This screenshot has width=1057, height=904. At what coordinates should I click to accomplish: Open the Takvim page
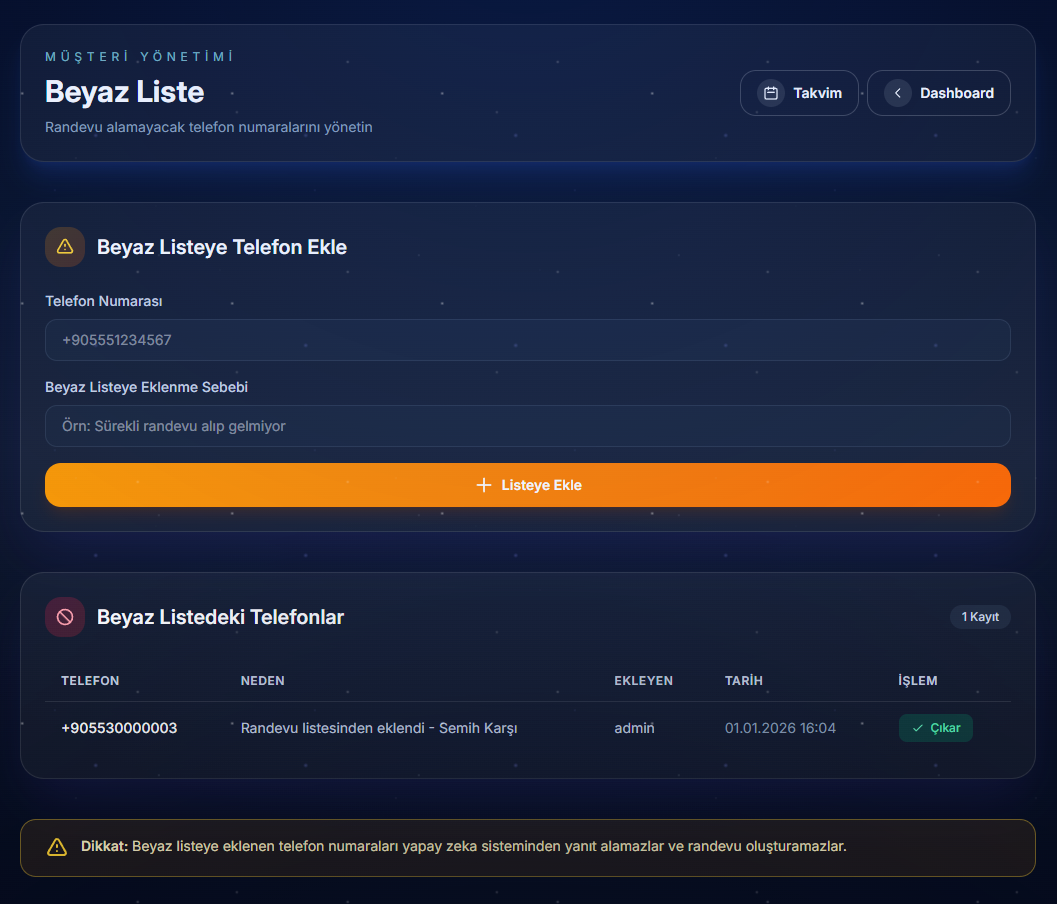[799, 93]
